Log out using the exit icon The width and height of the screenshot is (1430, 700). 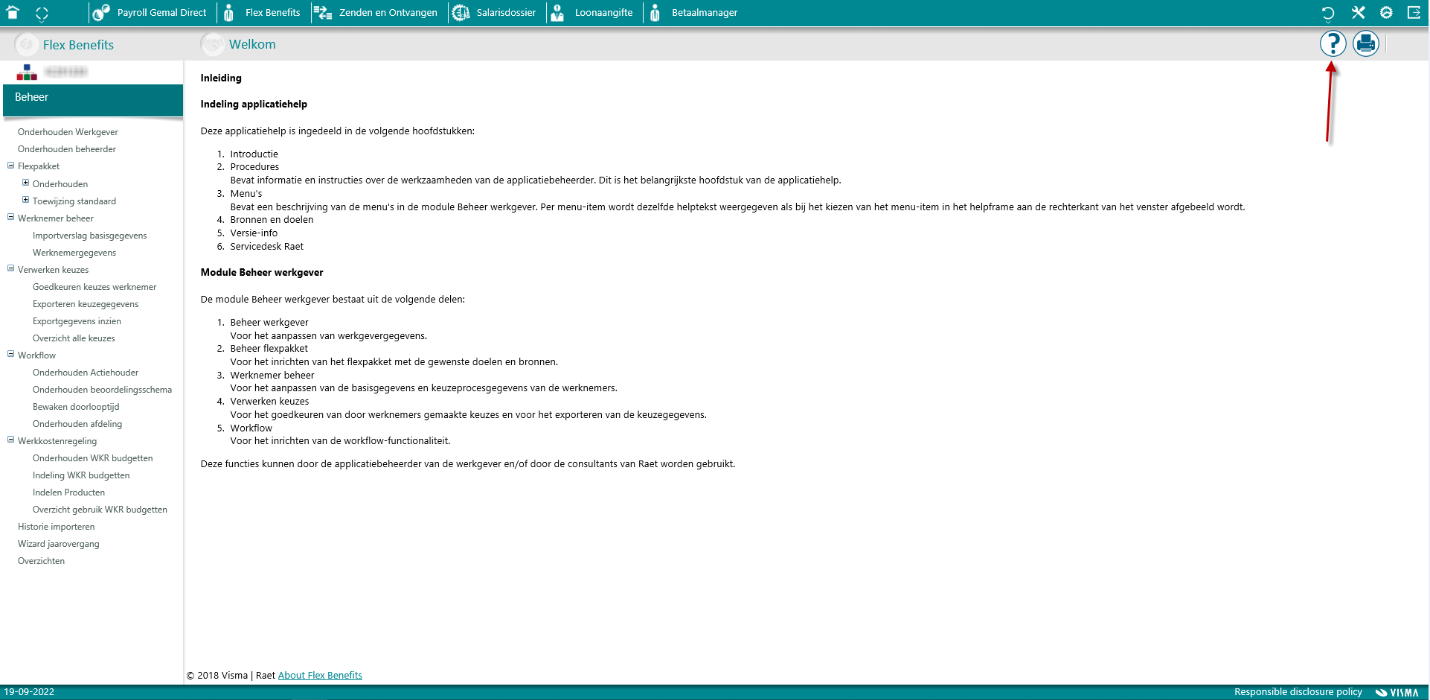(x=1413, y=13)
